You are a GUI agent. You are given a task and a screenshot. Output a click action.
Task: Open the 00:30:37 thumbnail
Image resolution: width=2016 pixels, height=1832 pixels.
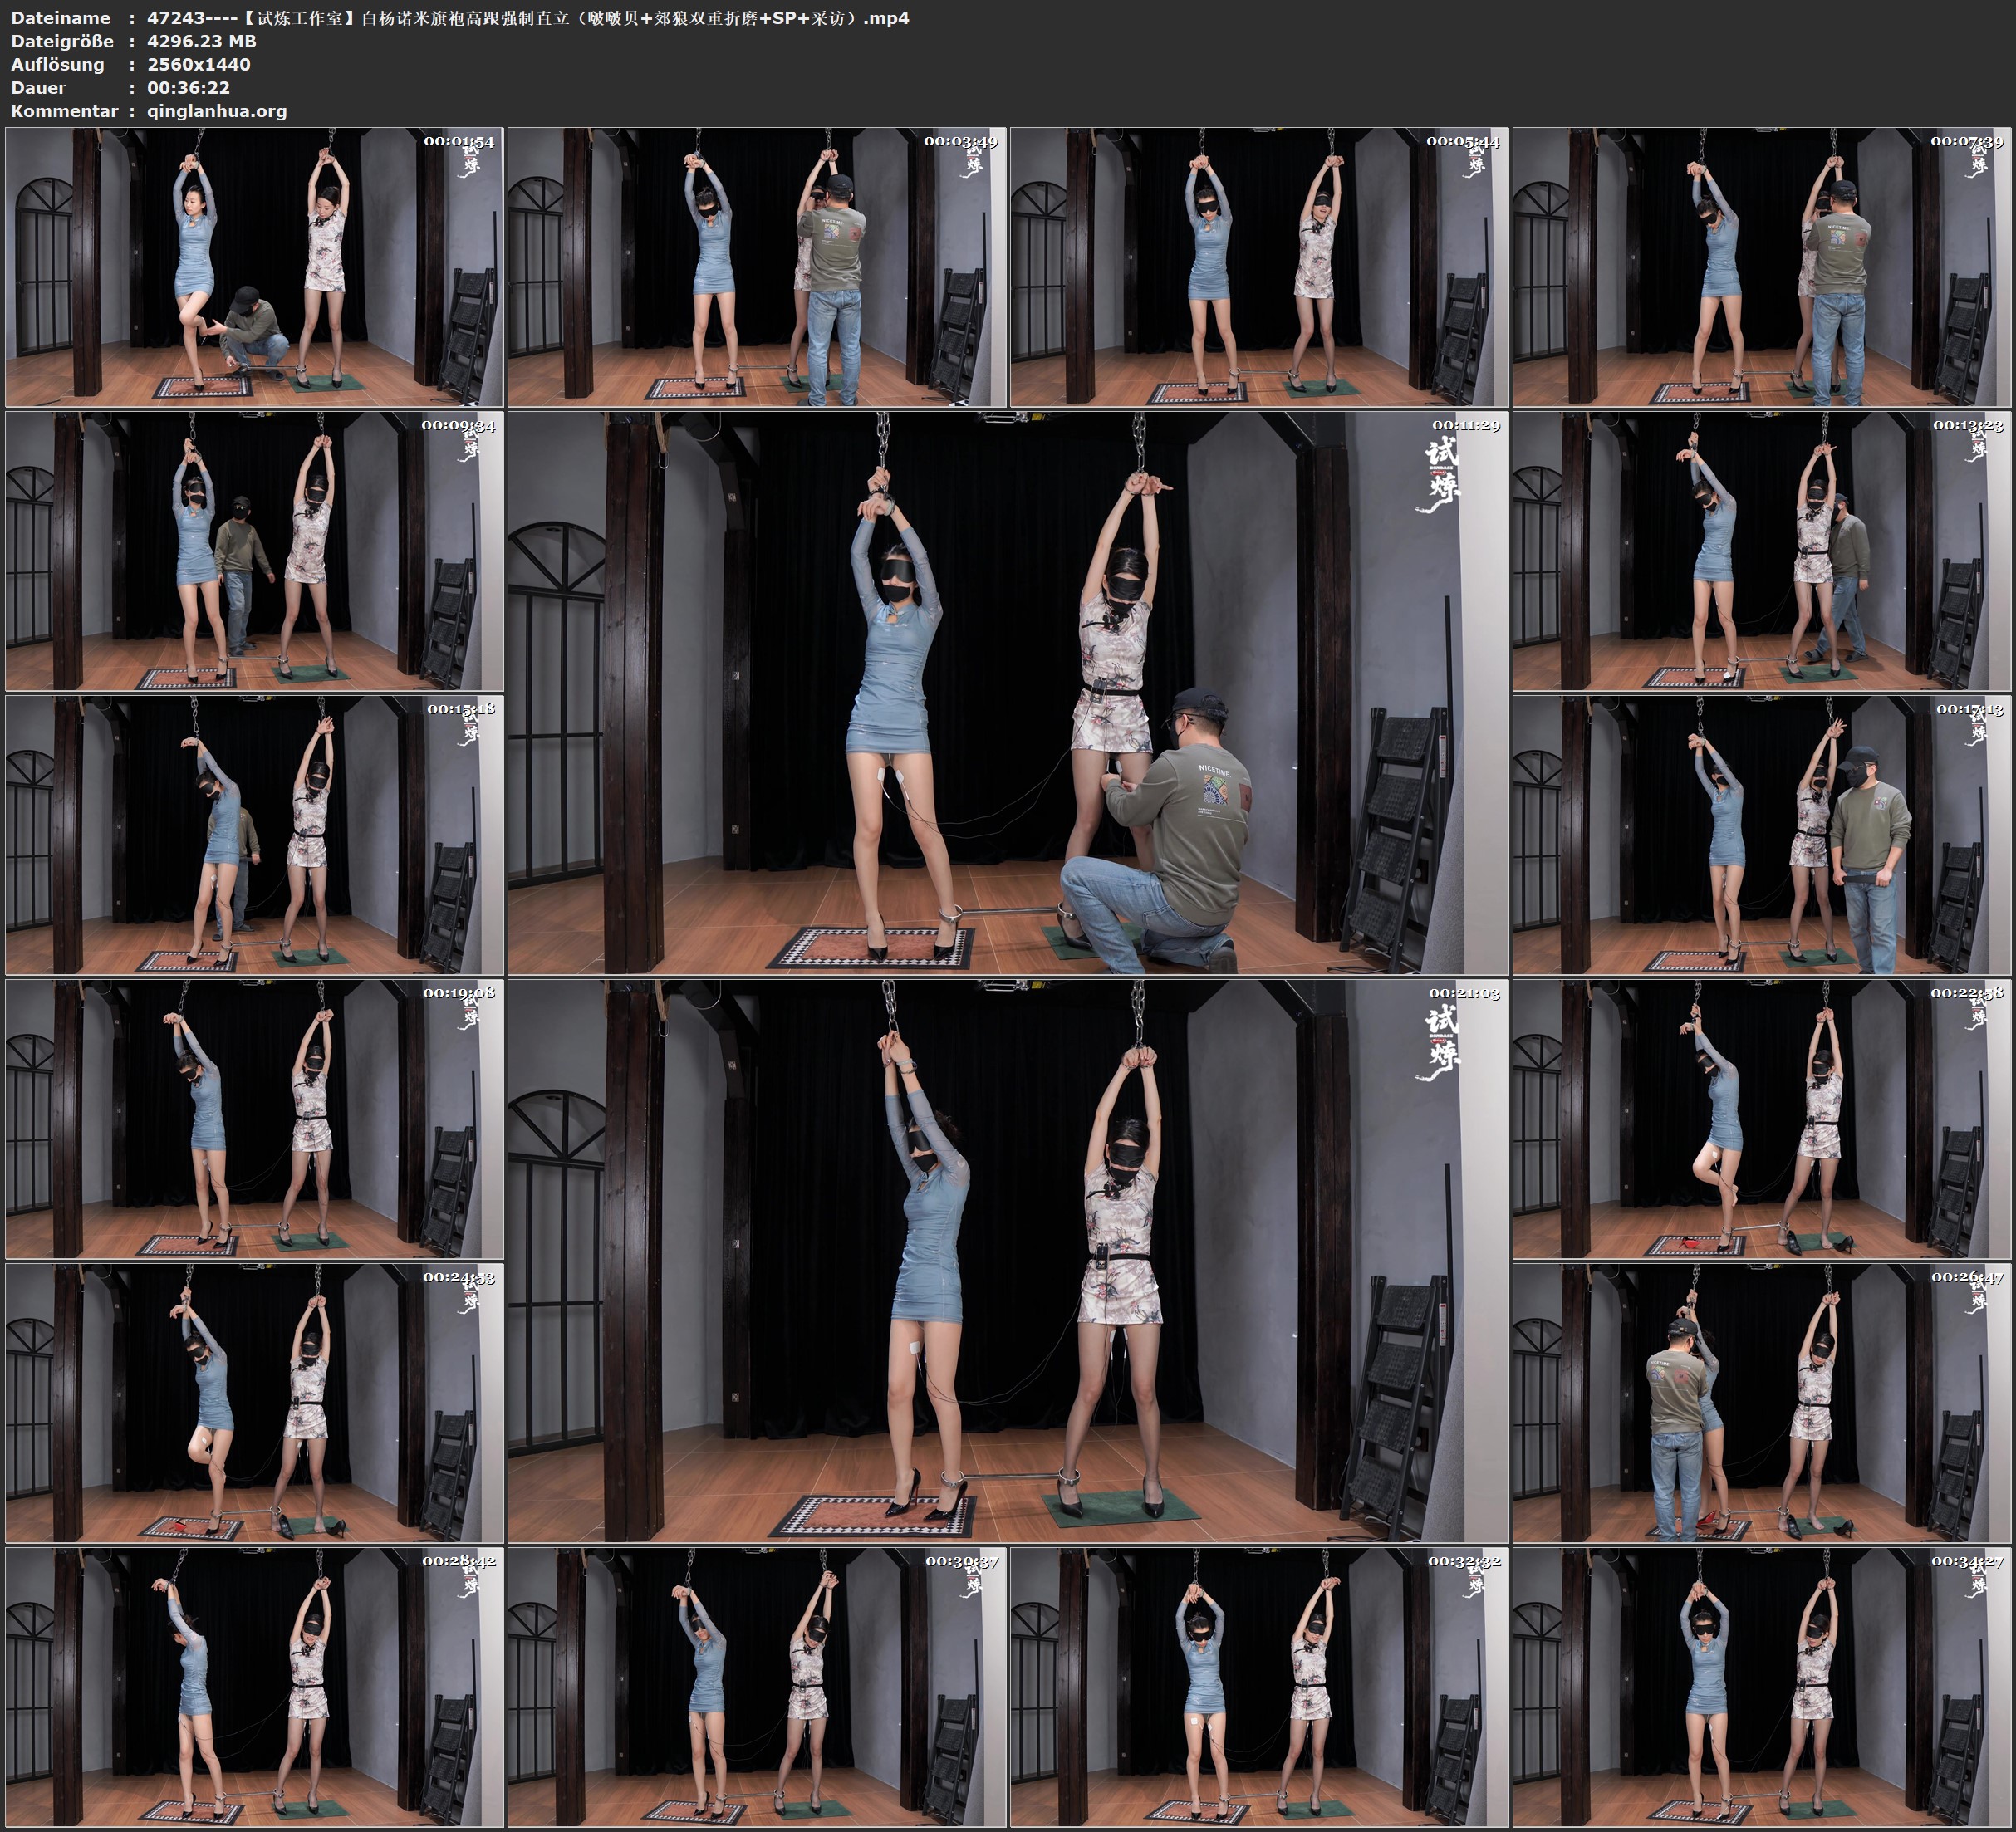[756, 1687]
